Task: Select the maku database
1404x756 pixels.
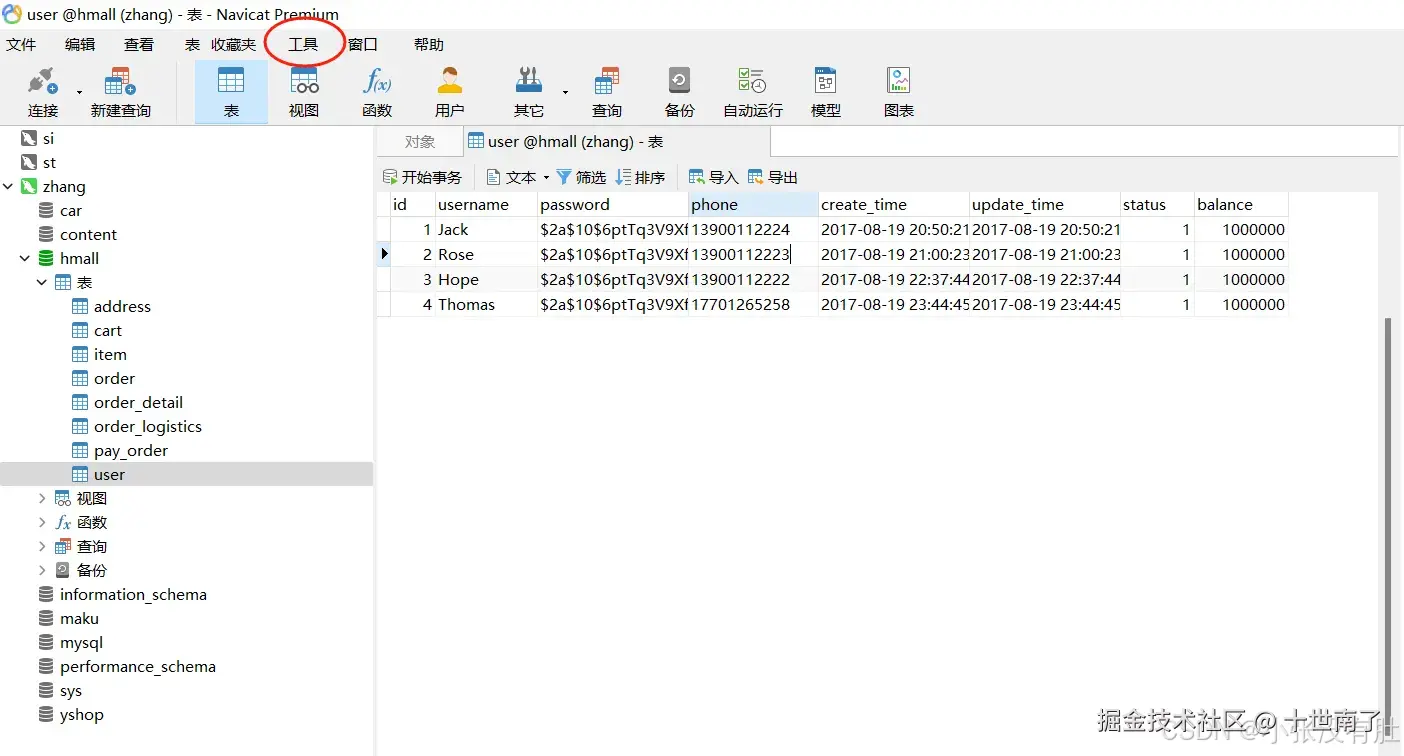Action: (x=79, y=618)
